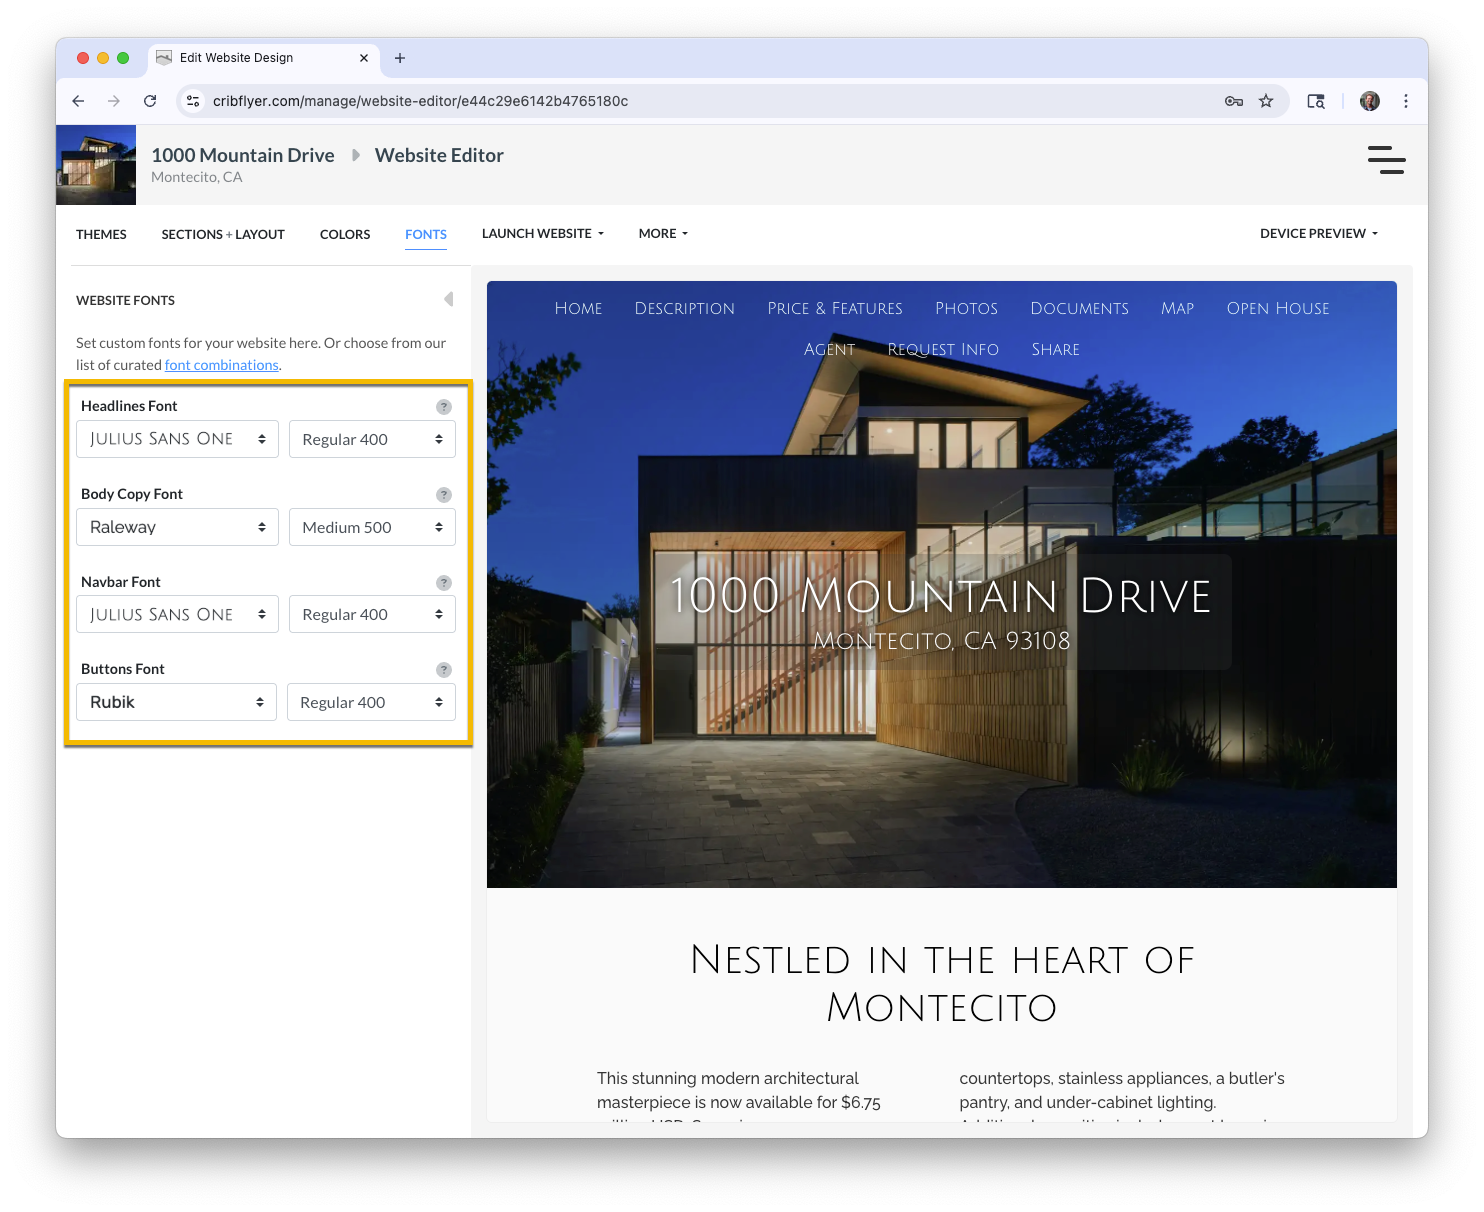Click the property thumbnail photo
1484x1212 pixels.
tap(96, 165)
